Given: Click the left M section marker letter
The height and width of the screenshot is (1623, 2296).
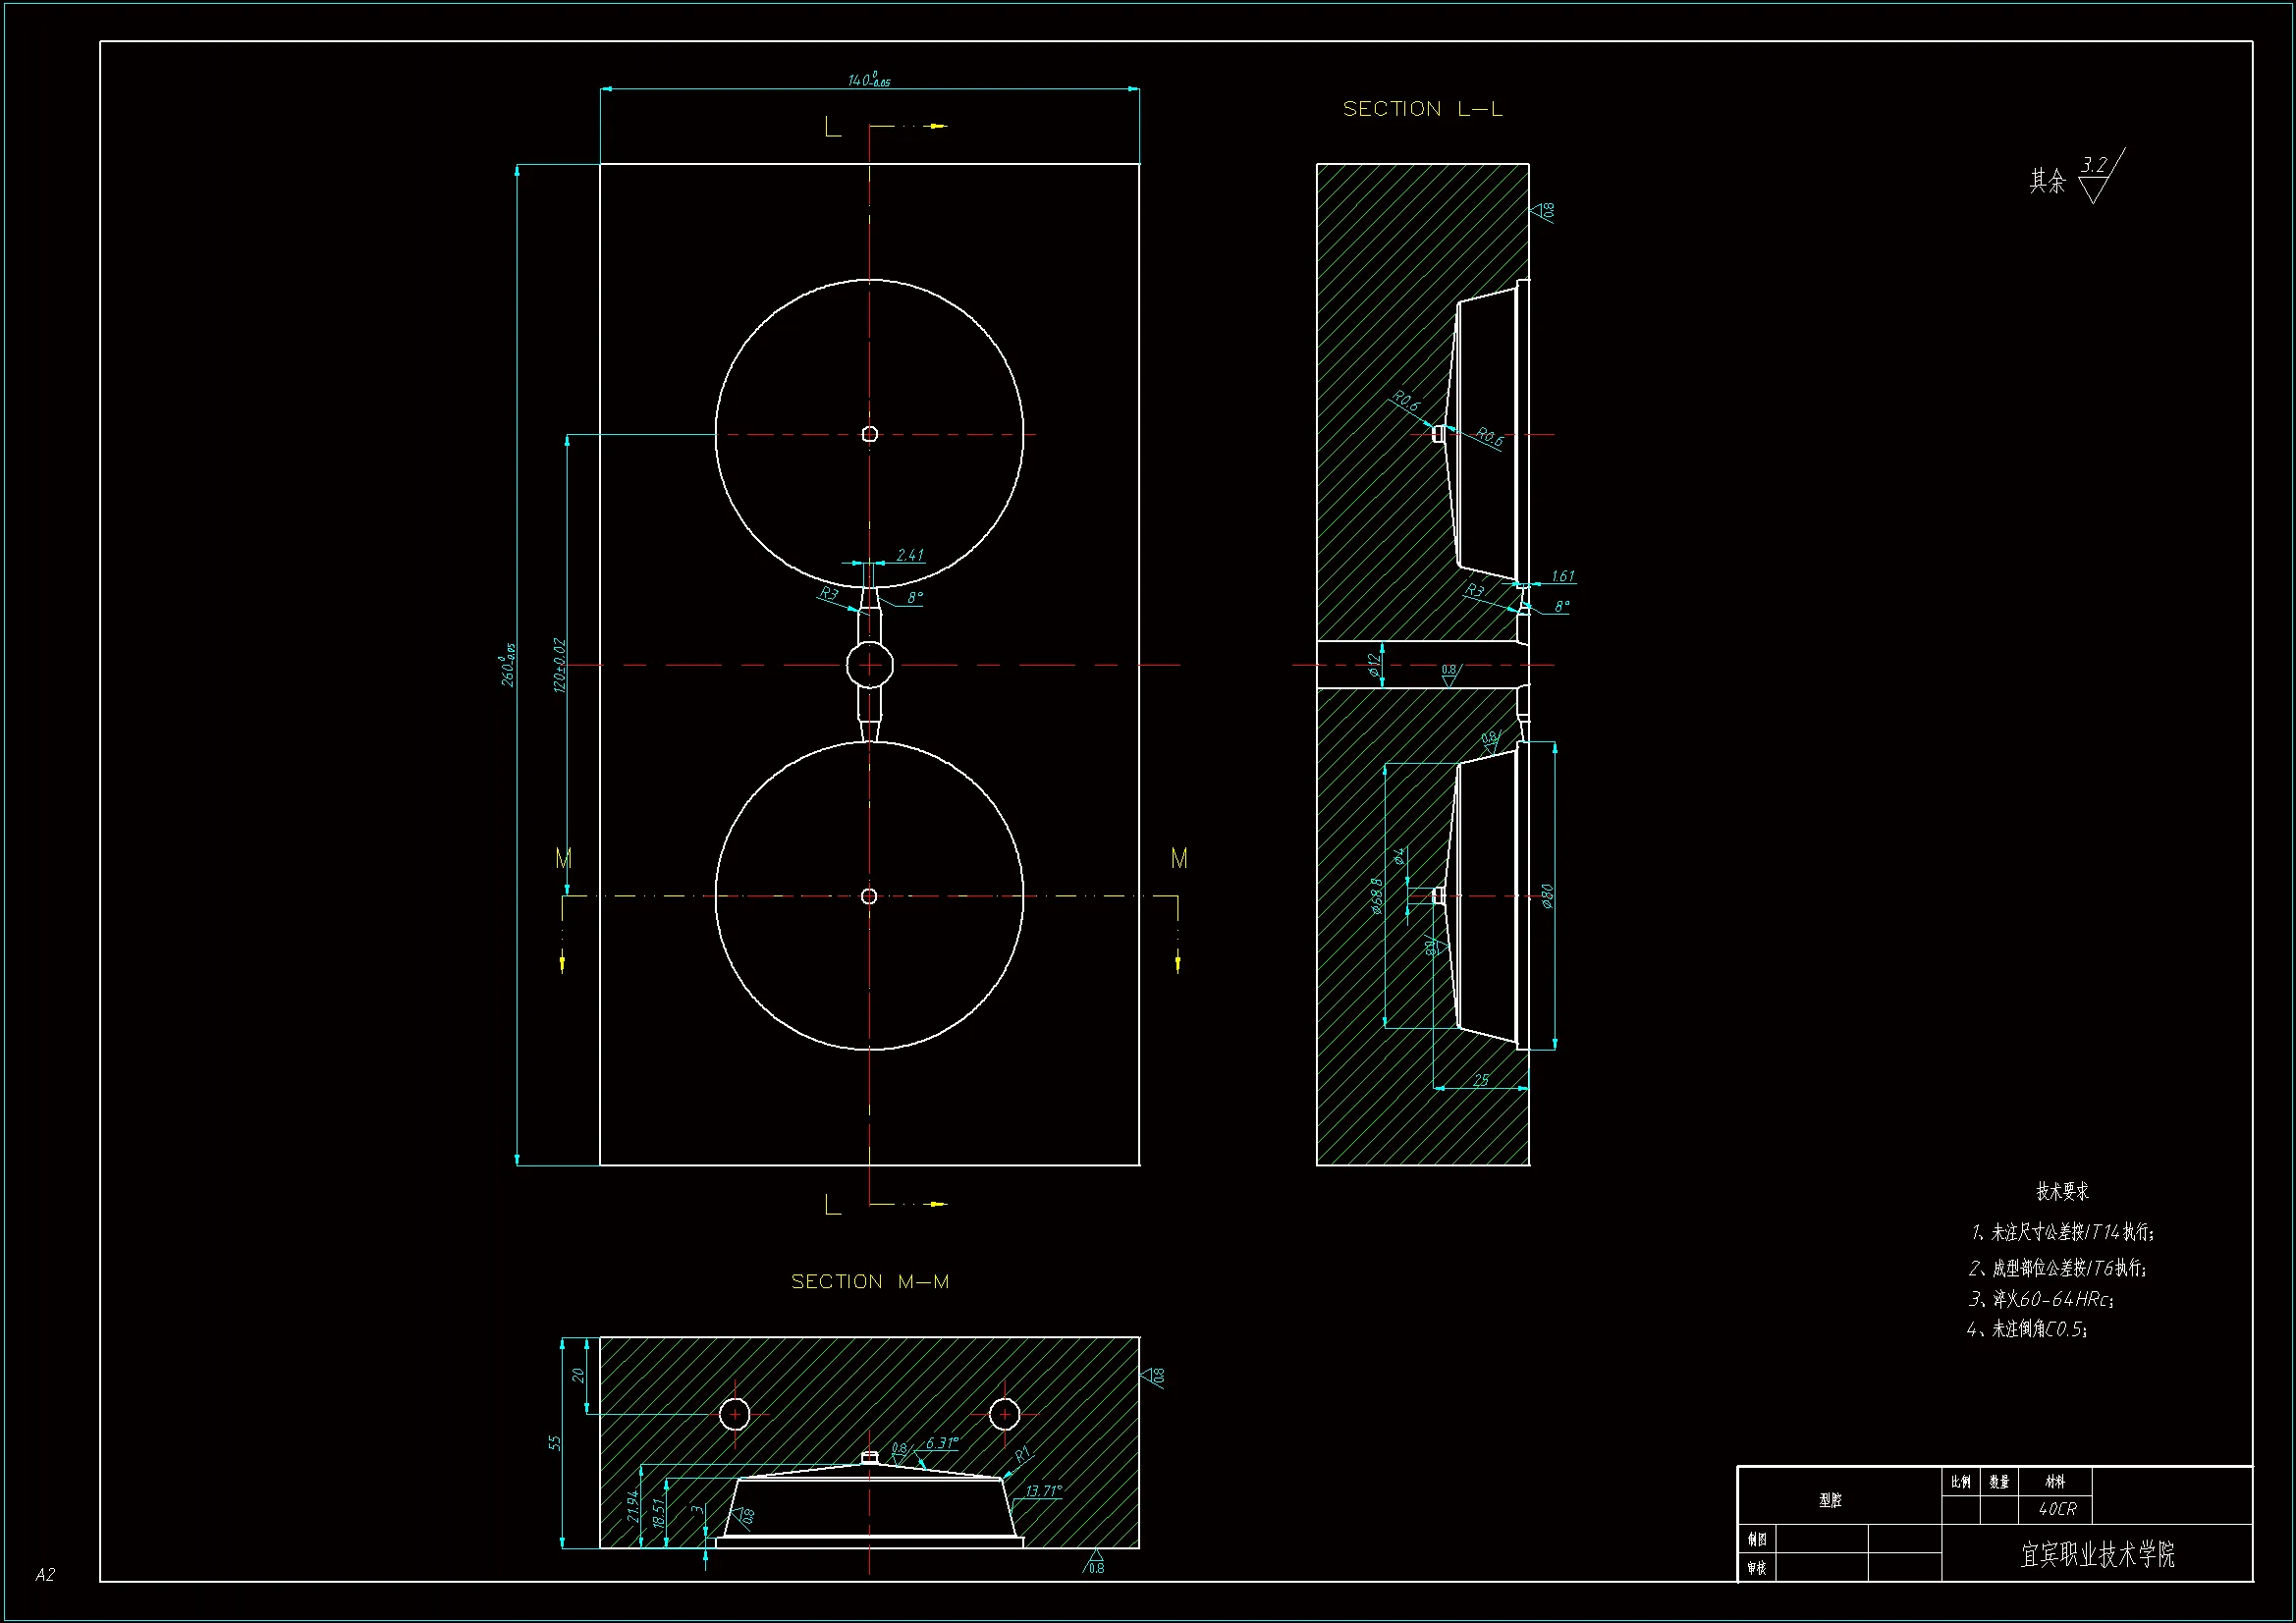Looking at the screenshot, I should tap(563, 858).
